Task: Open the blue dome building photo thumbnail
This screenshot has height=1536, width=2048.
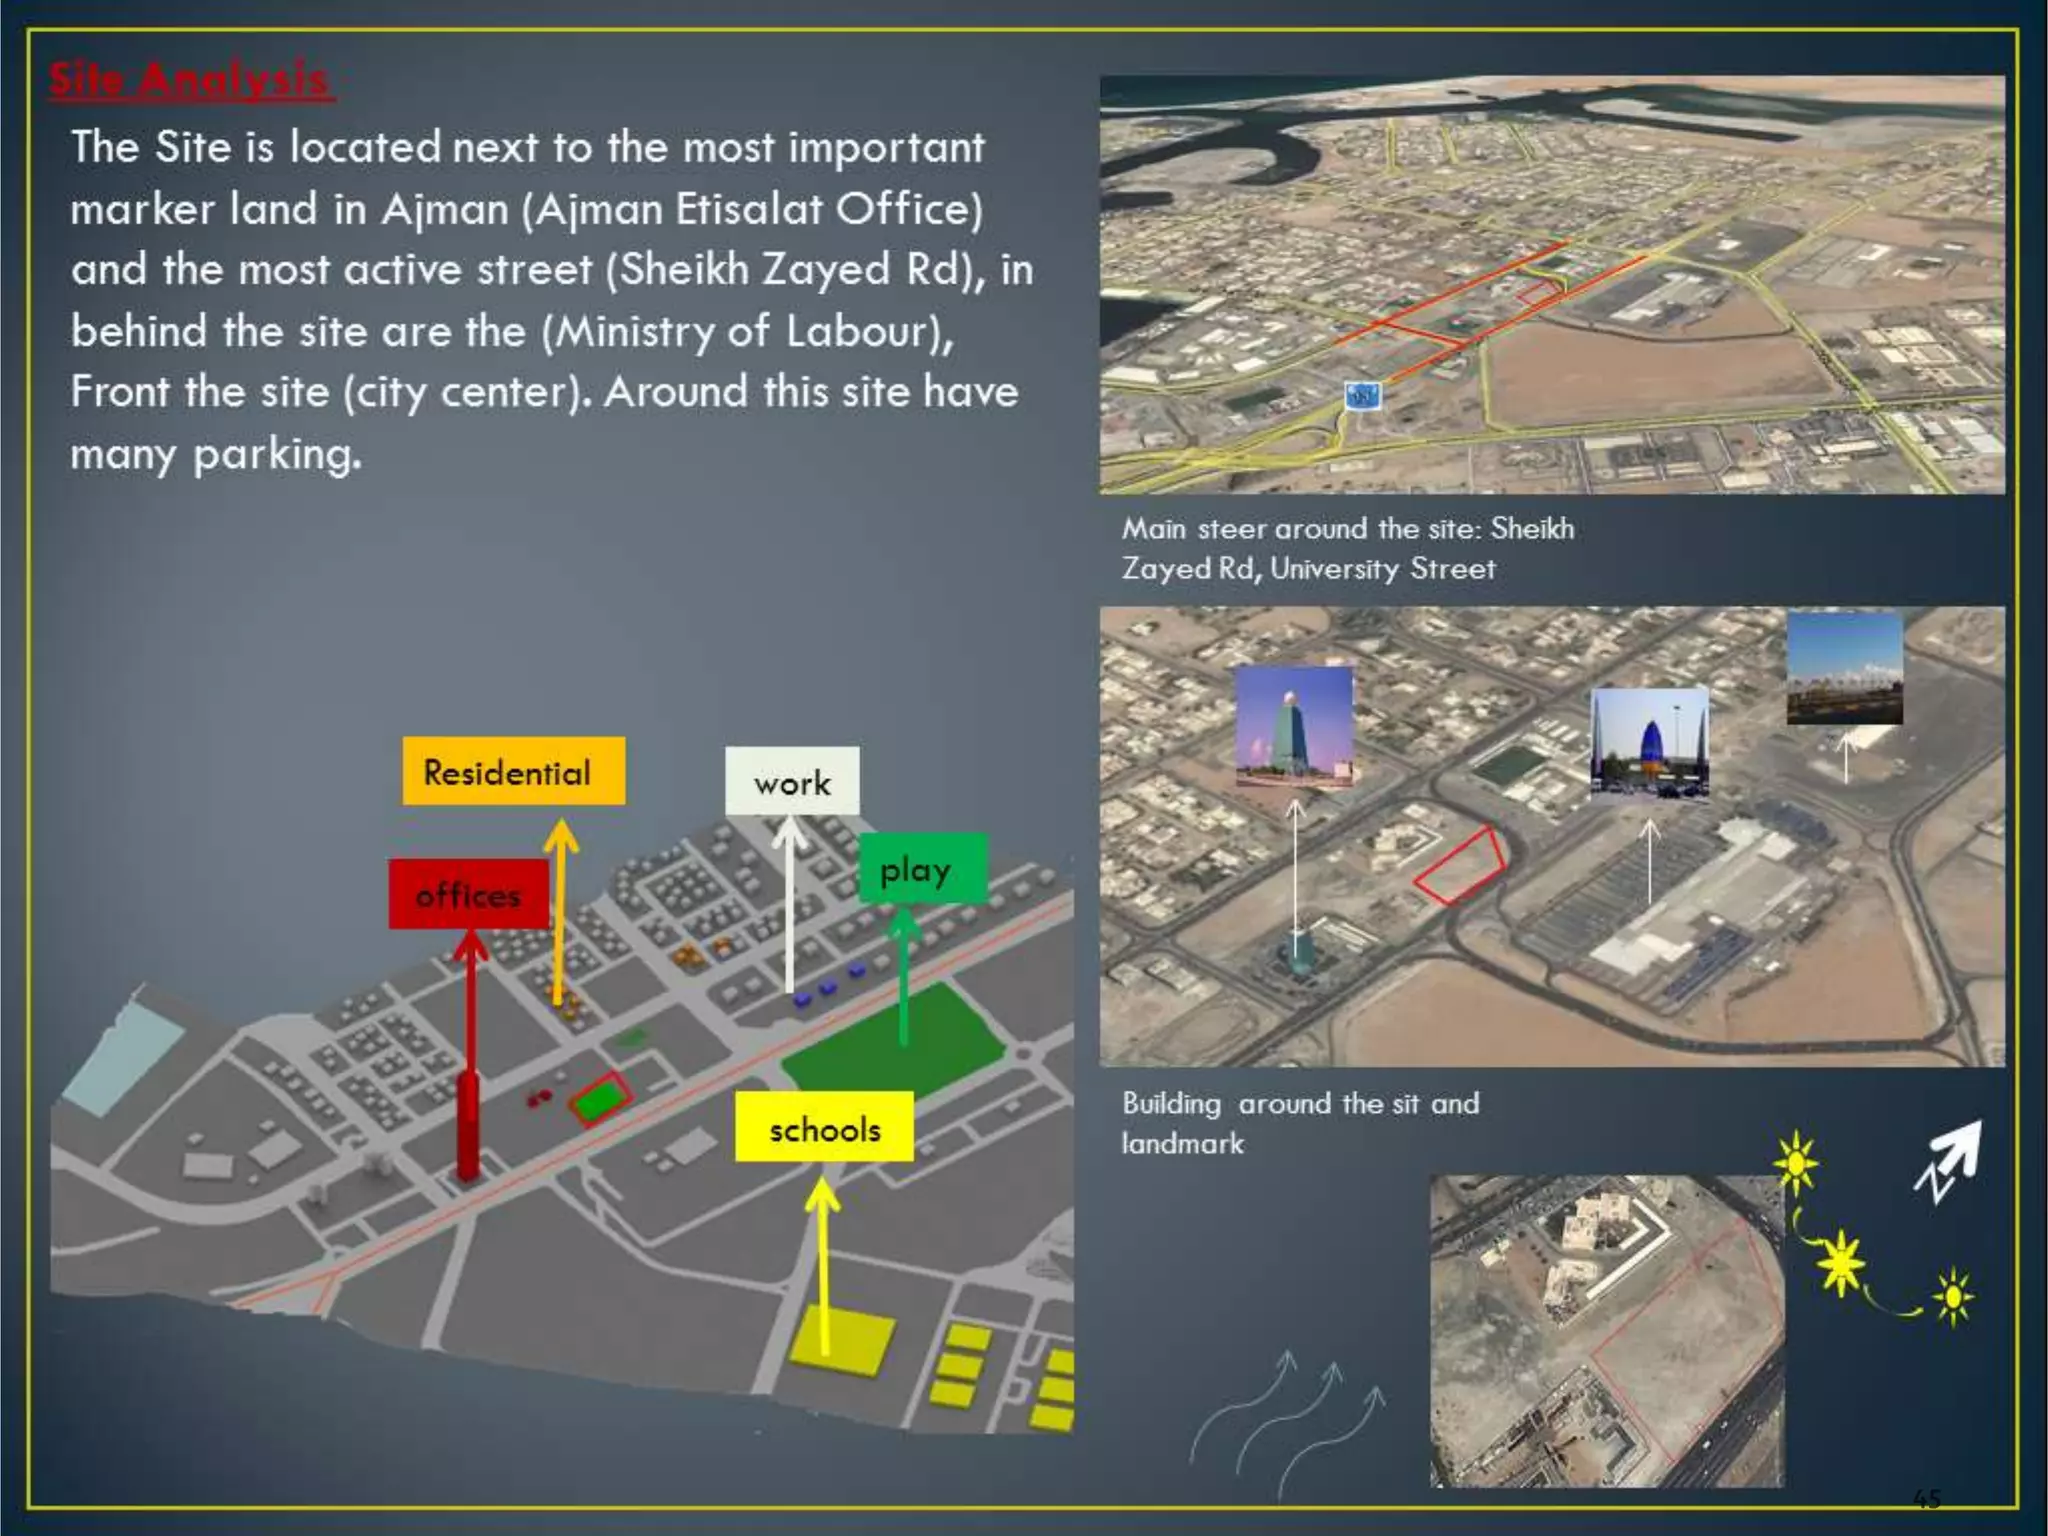Action: (1649, 744)
